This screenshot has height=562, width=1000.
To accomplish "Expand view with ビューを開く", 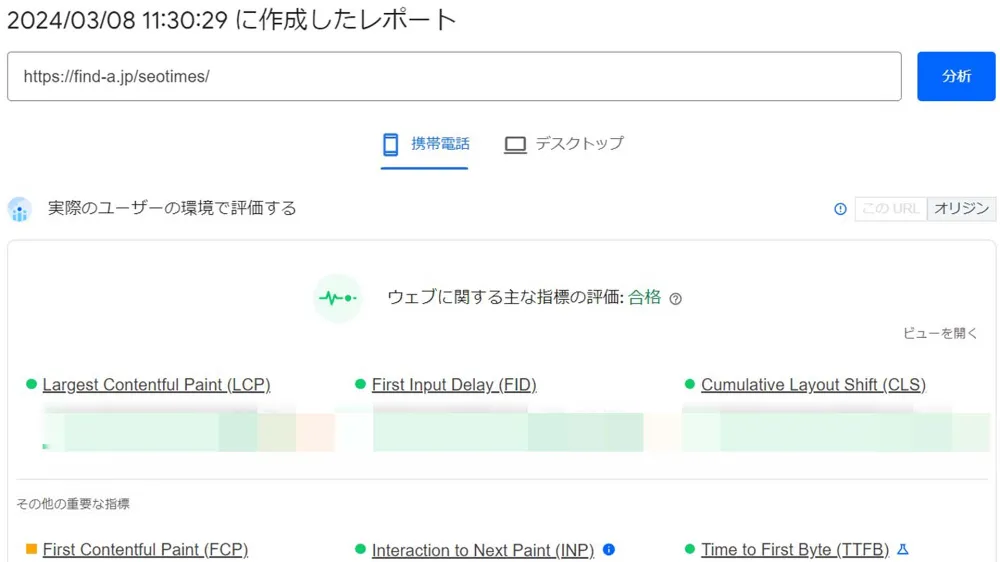I will (940, 333).
